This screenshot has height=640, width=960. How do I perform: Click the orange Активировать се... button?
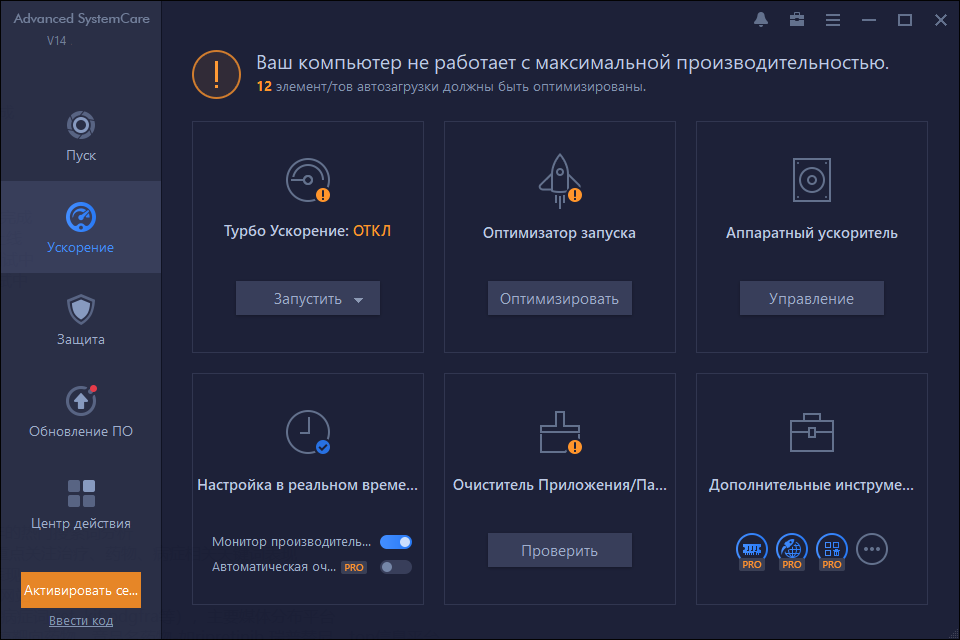[x=81, y=590]
